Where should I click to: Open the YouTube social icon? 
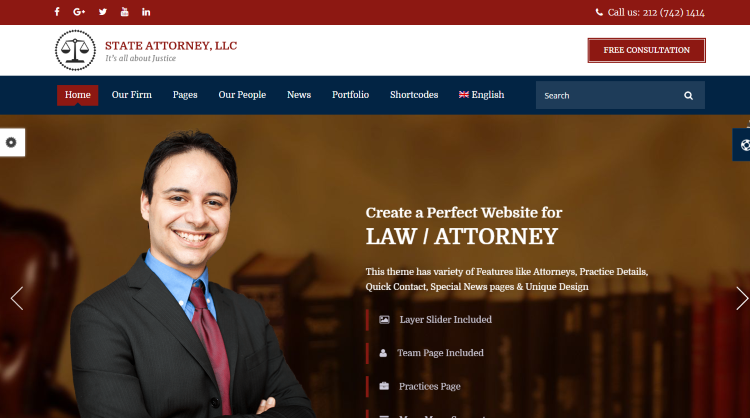pos(124,12)
